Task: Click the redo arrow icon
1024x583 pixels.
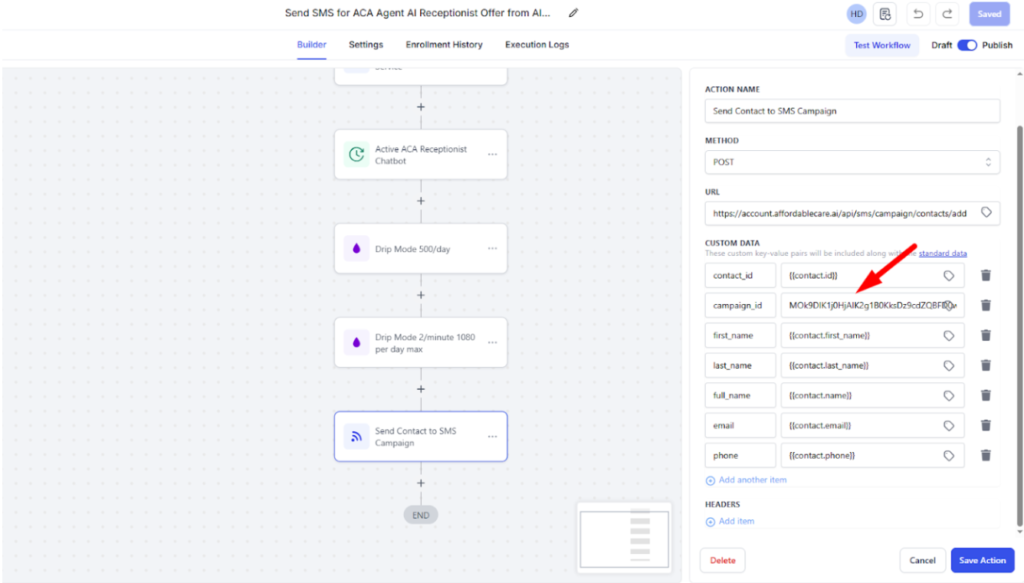Action: (947, 14)
